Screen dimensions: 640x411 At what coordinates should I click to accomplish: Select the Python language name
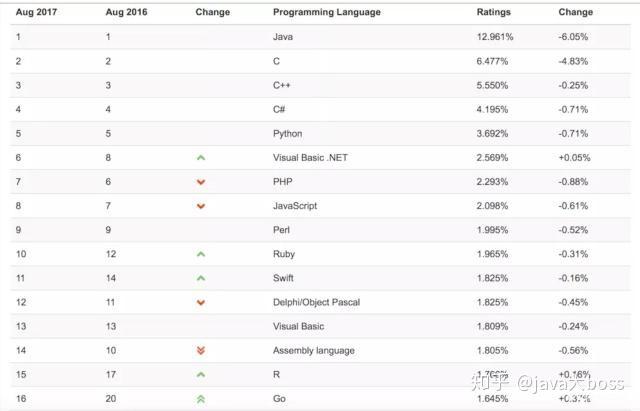click(287, 134)
